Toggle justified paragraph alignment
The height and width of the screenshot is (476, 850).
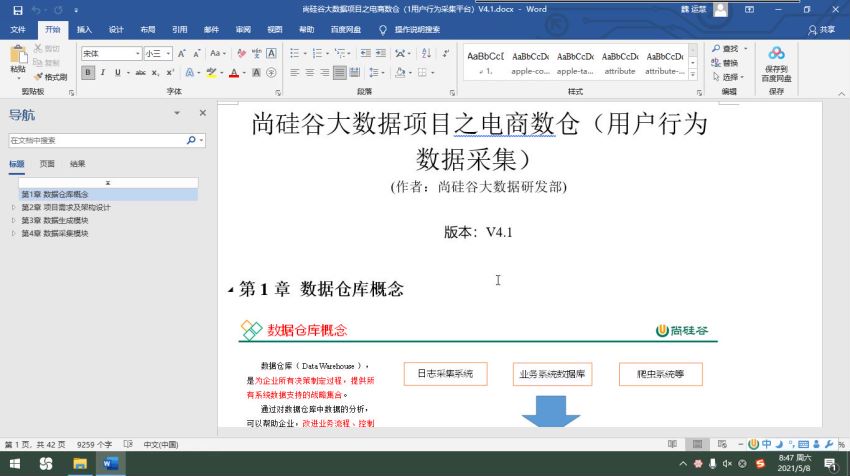(339, 72)
